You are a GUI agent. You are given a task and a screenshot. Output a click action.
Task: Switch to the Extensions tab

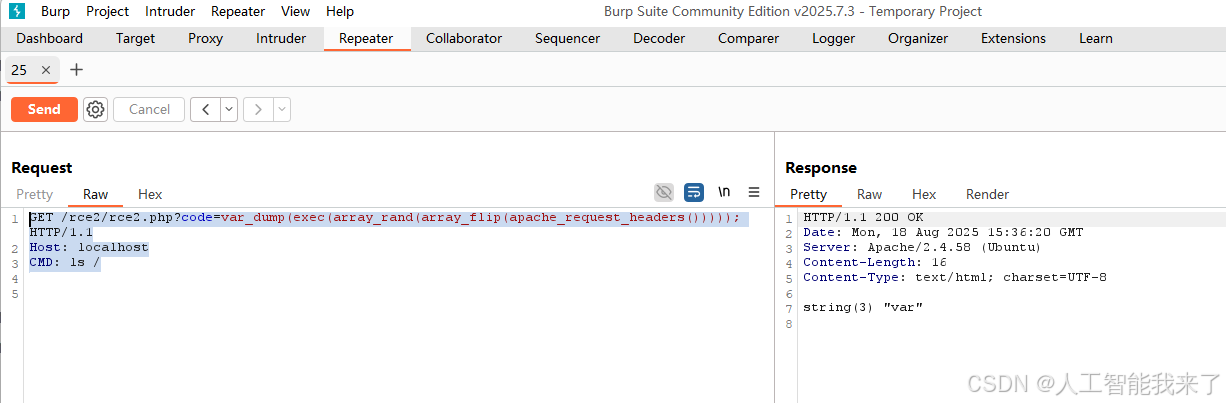[1013, 39]
